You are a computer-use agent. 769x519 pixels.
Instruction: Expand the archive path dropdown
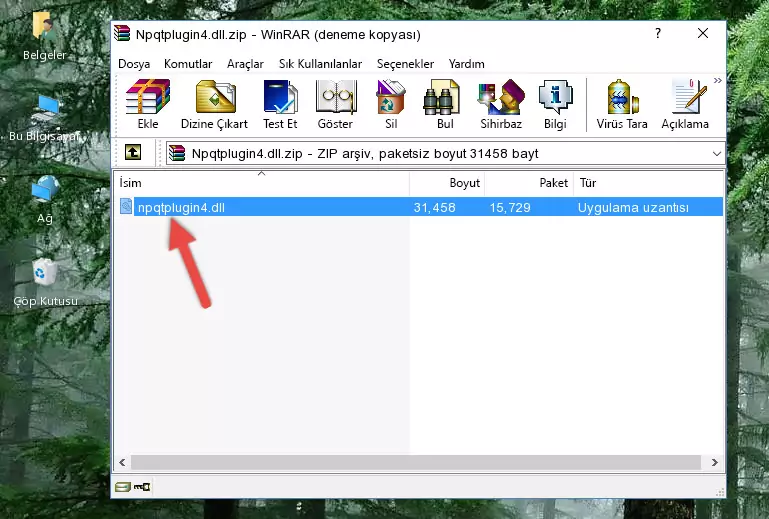(717, 154)
